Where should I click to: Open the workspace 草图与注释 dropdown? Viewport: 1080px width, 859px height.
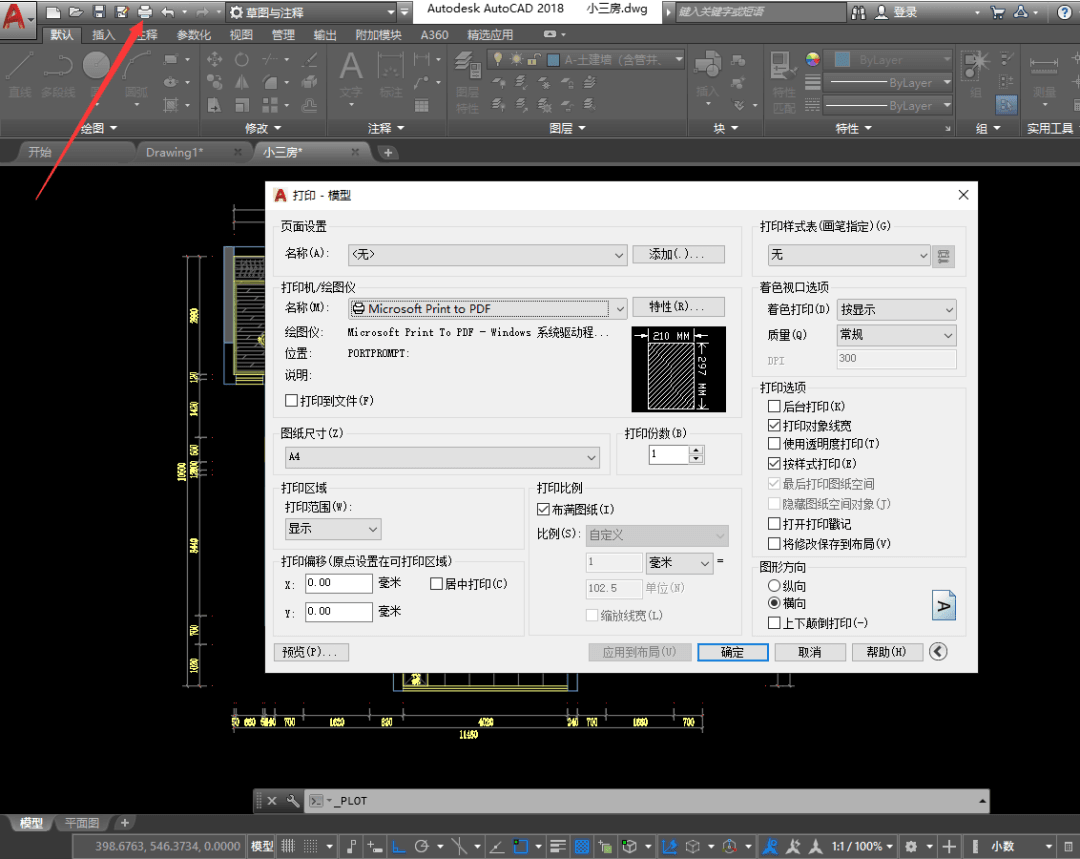(x=312, y=12)
